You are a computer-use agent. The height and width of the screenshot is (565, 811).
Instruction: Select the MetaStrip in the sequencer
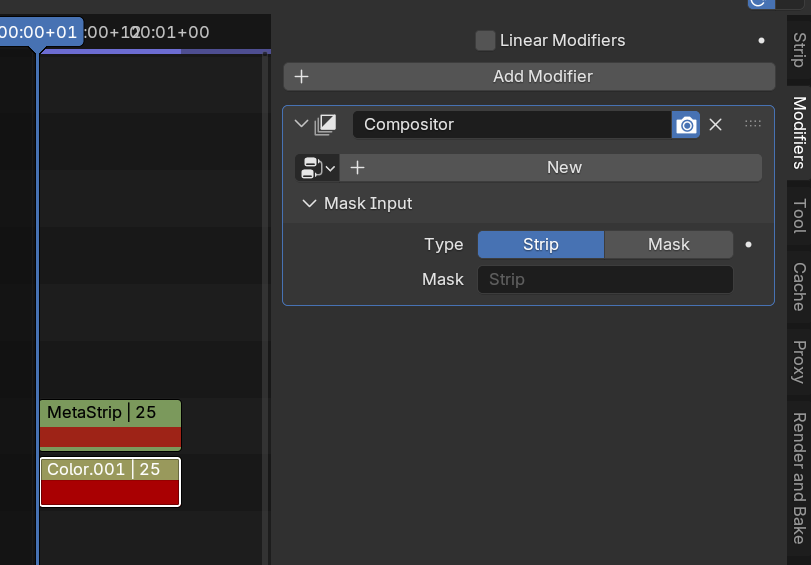click(x=110, y=425)
